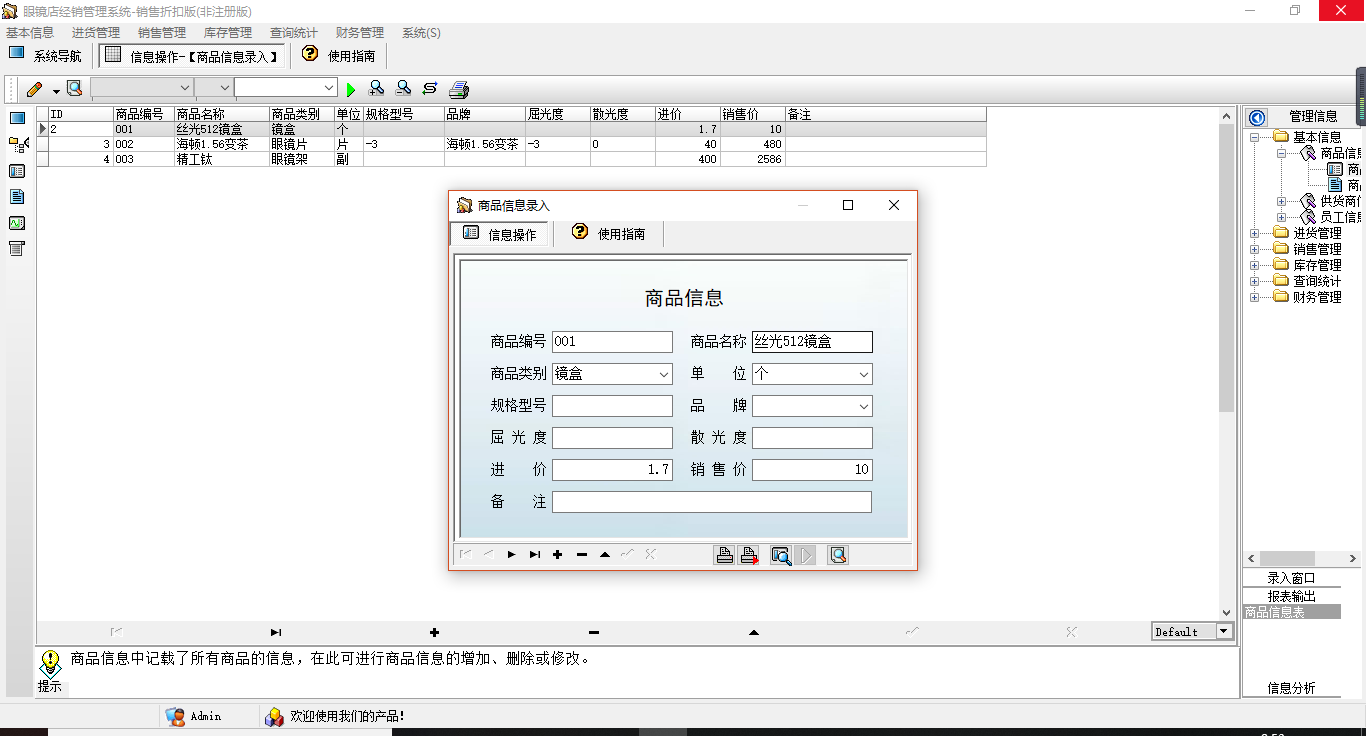Click the rightmost document search icon in dialog

[838, 555]
